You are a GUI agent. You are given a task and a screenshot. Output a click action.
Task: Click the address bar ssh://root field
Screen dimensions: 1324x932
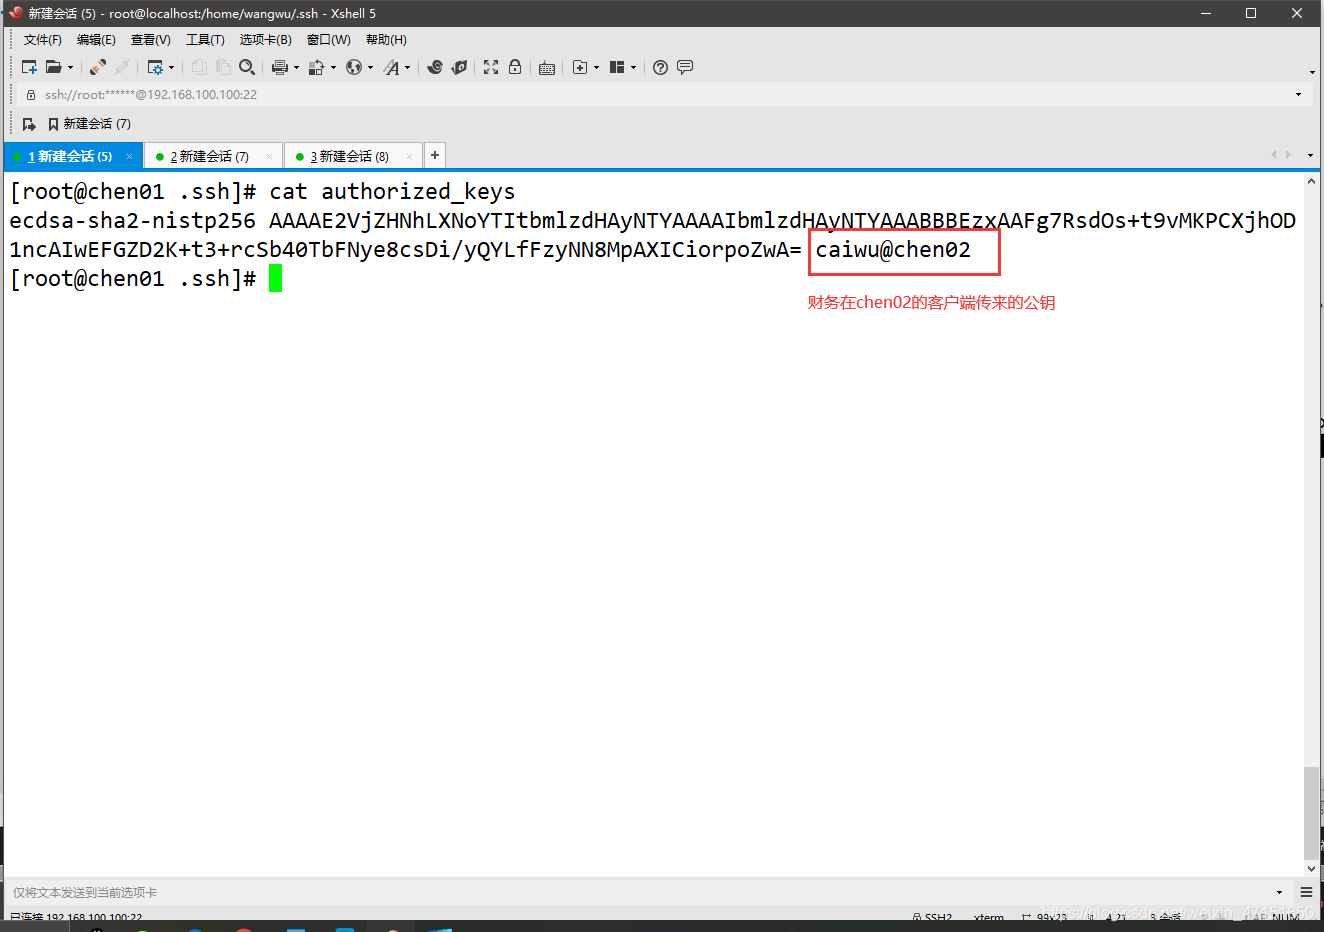(655, 94)
